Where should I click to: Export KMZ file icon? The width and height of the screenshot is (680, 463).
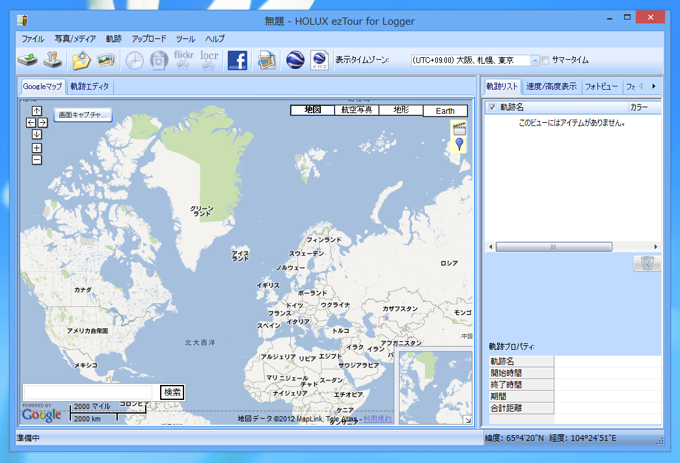tap(320, 60)
